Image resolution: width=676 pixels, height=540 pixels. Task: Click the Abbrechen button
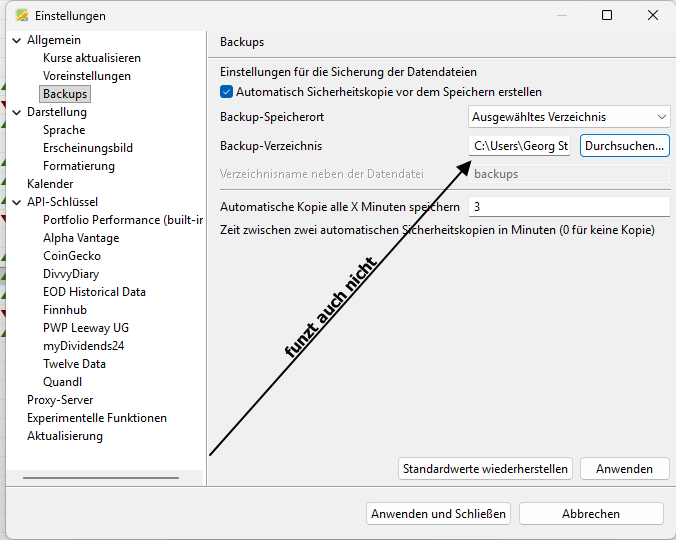click(591, 514)
